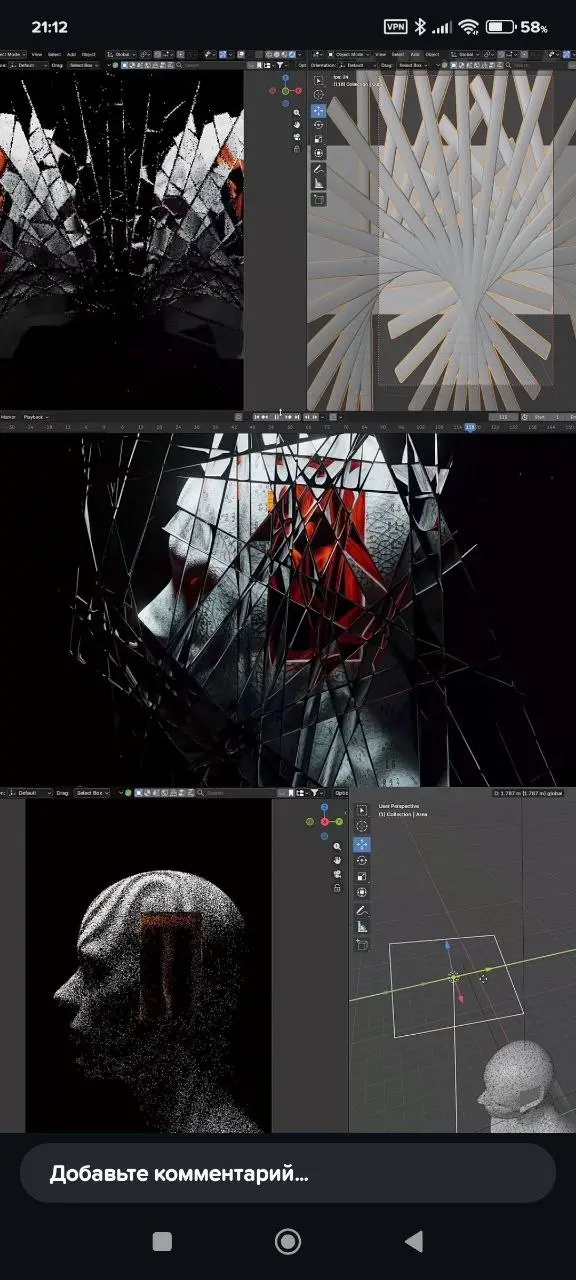Choose the Add Cube tool in upper-right viewport

319,200
